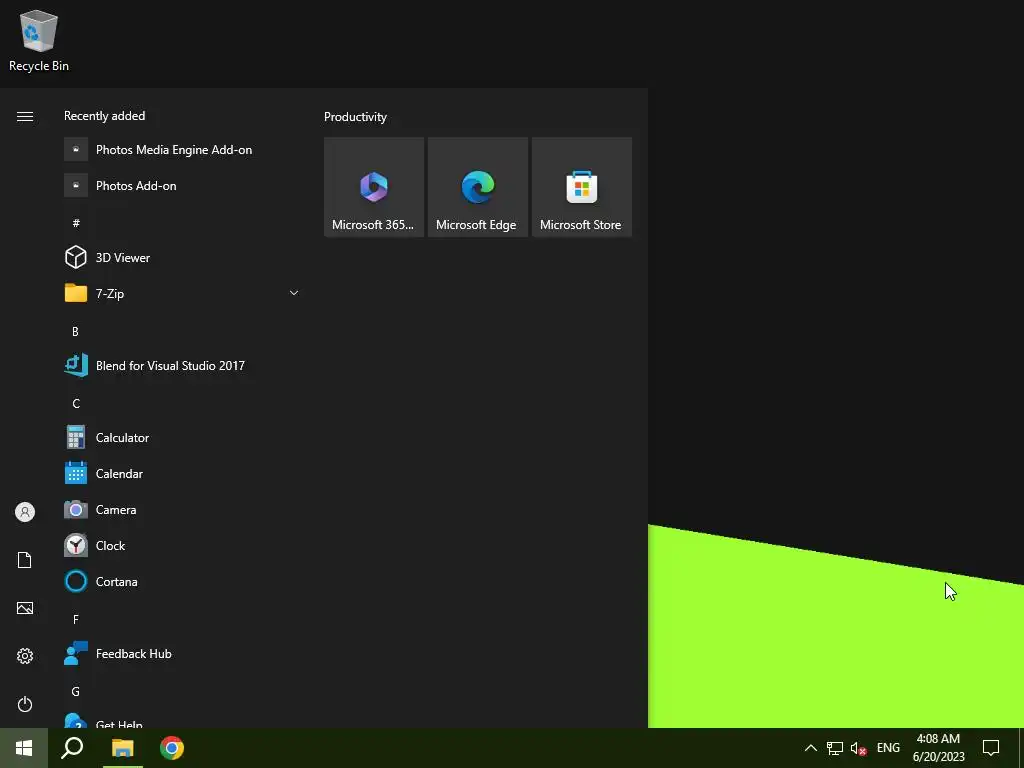Open the muted volume tray icon
Screen dimensions: 1024x768
pyautogui.click(x=858, y=748)
